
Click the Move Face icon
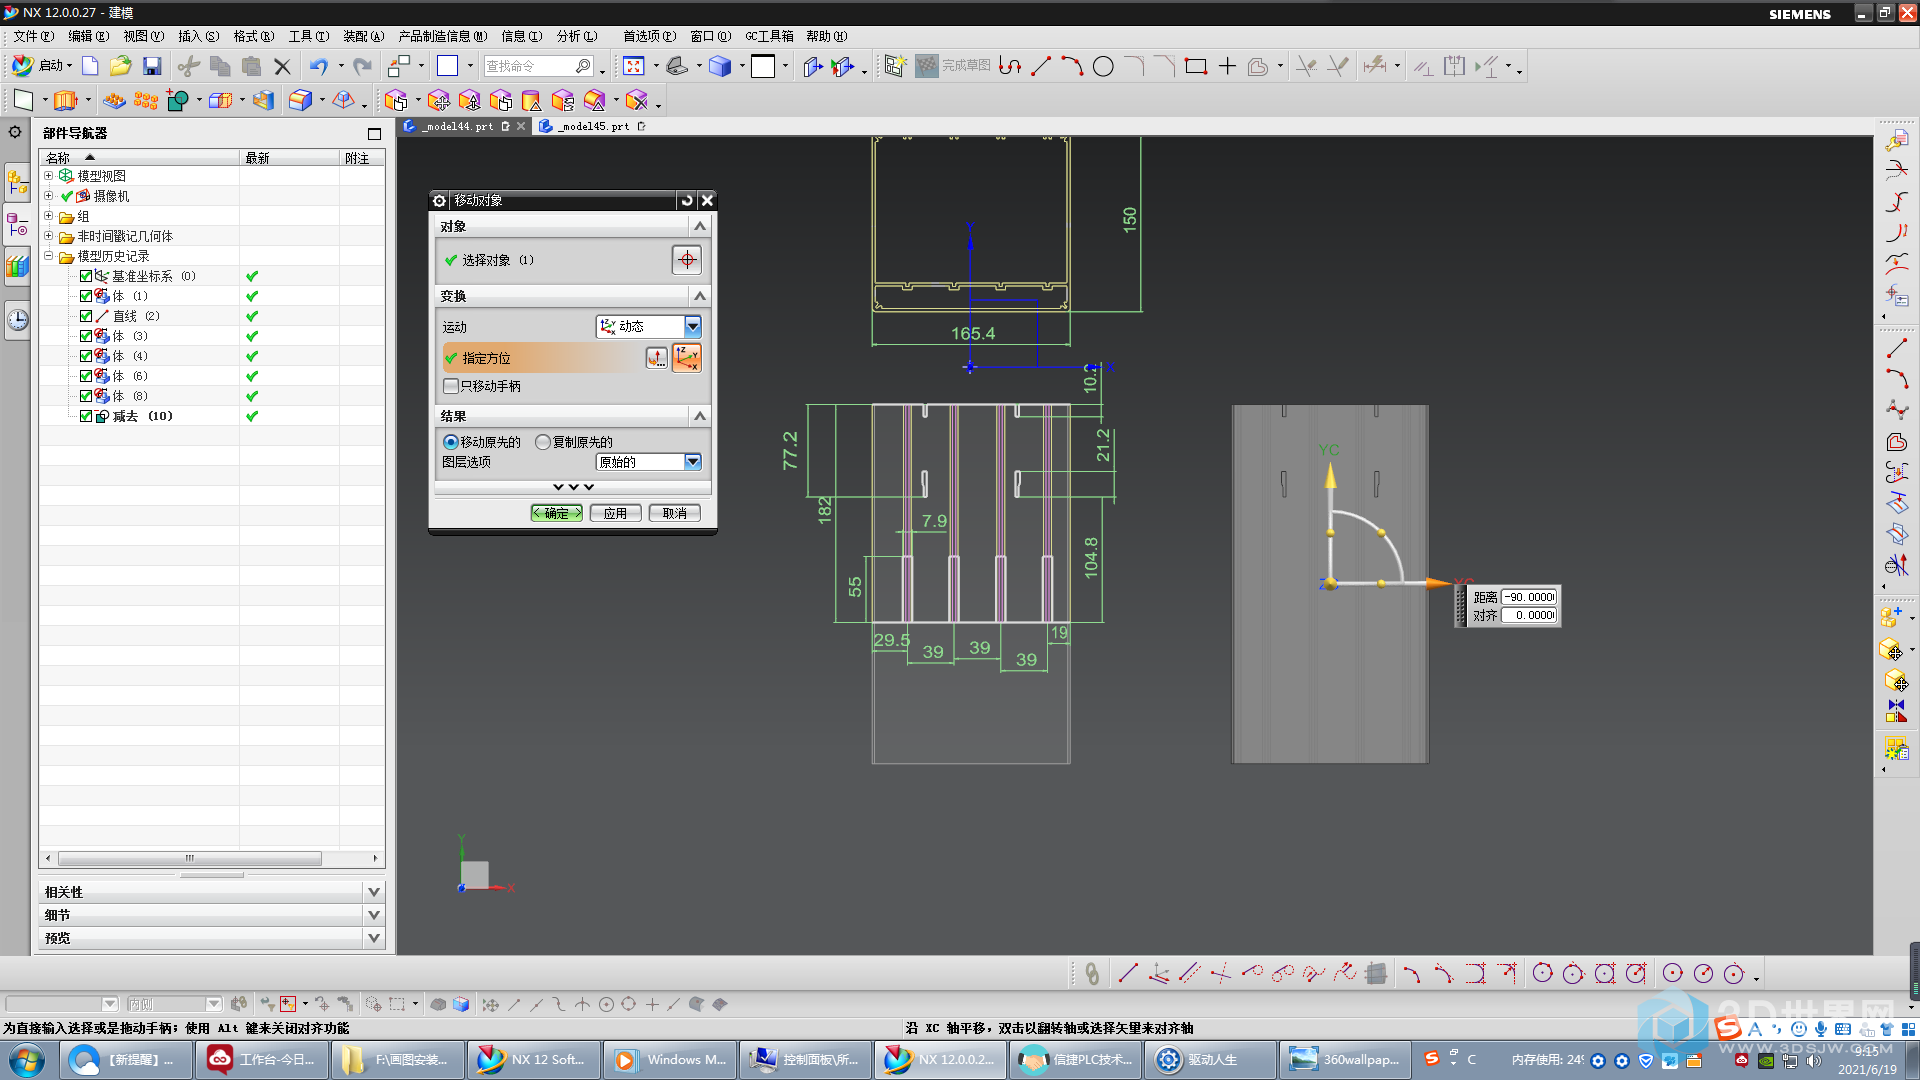pos(438,100)
